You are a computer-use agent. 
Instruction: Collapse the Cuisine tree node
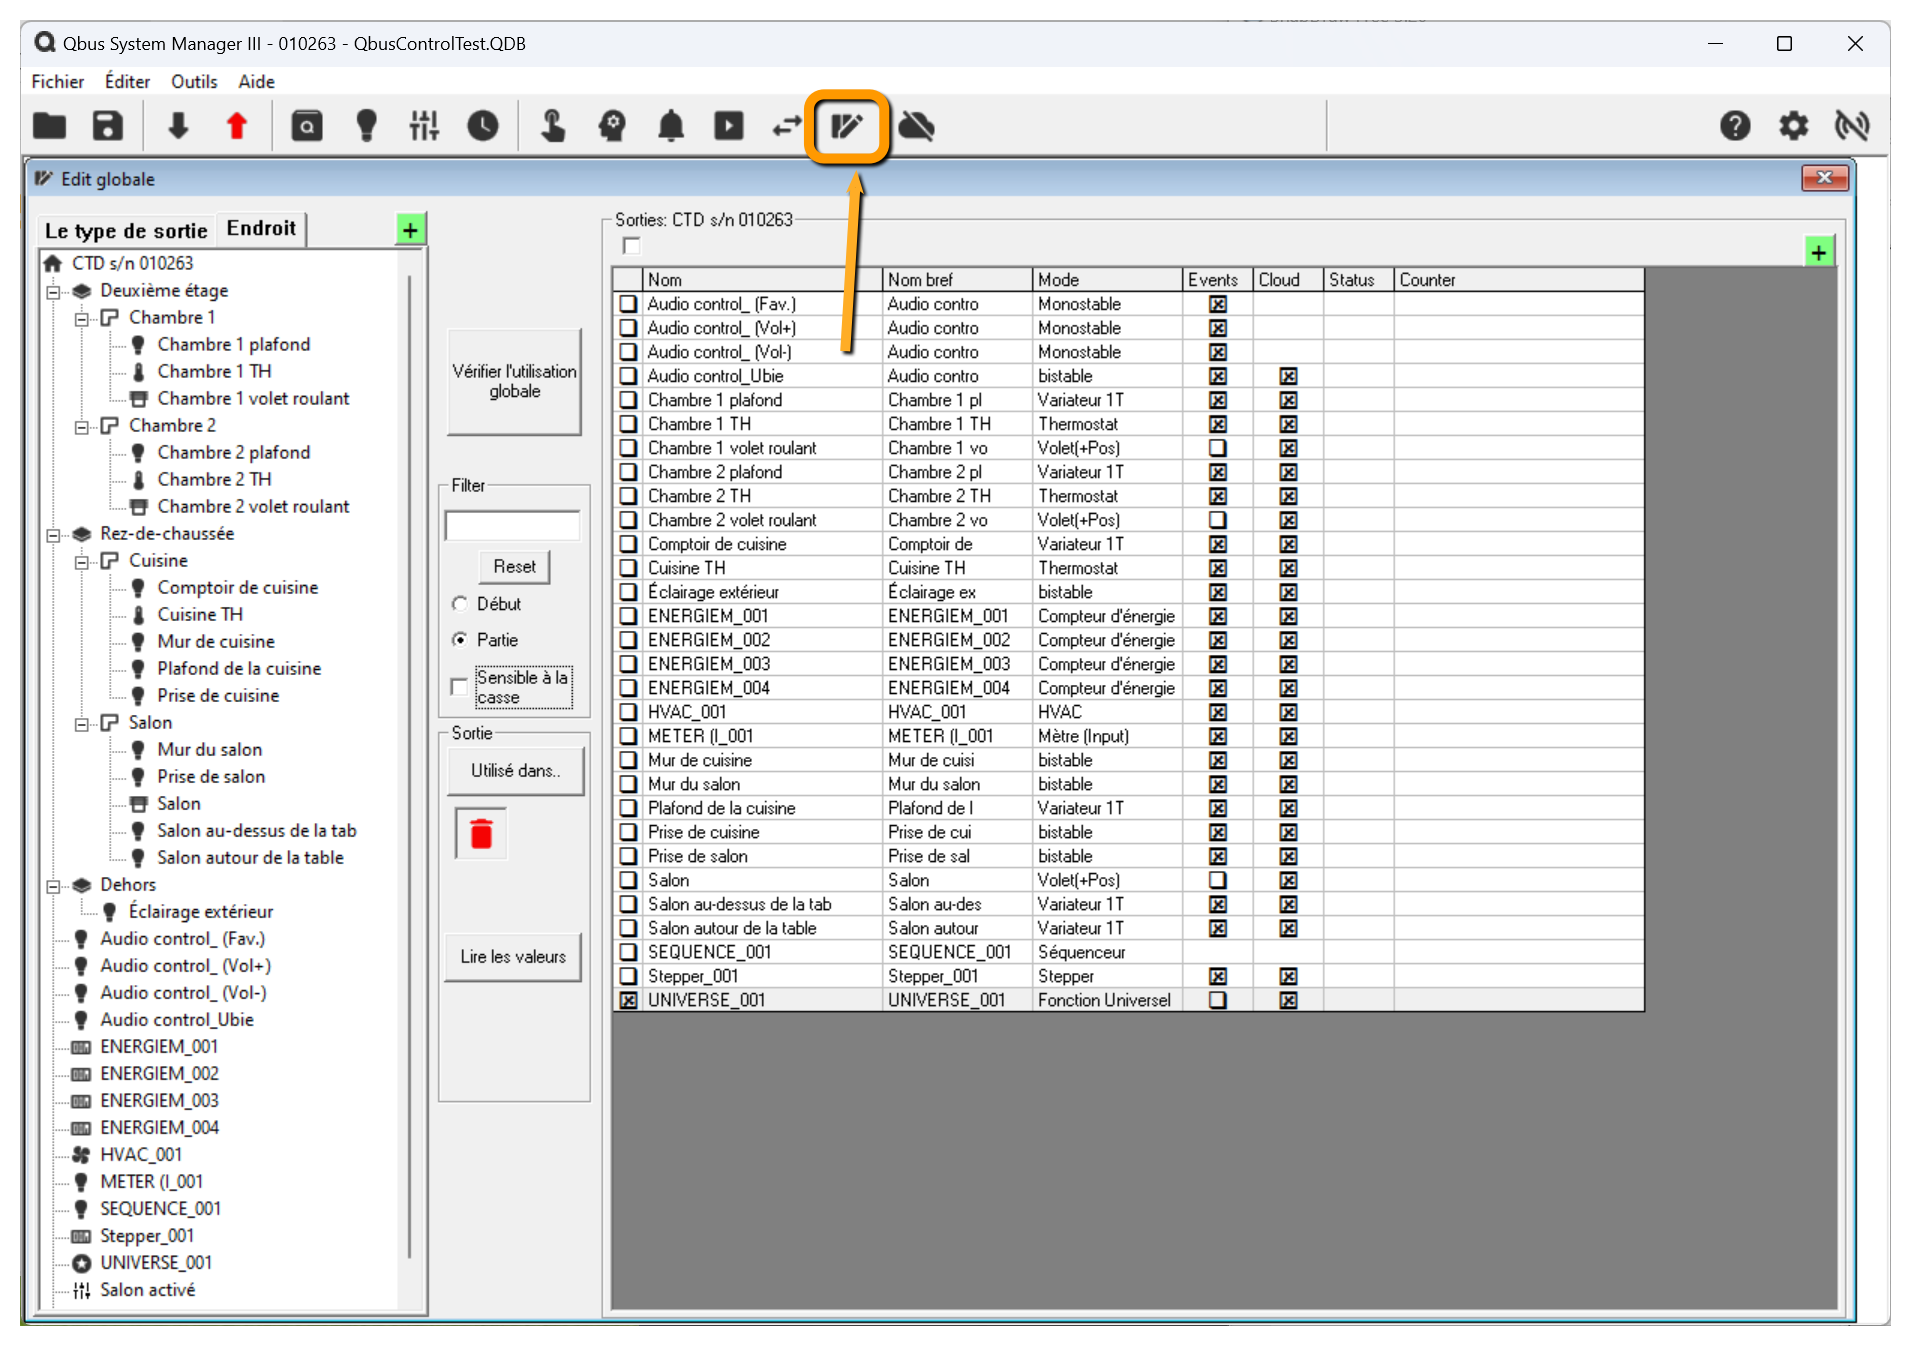(82, 561)
